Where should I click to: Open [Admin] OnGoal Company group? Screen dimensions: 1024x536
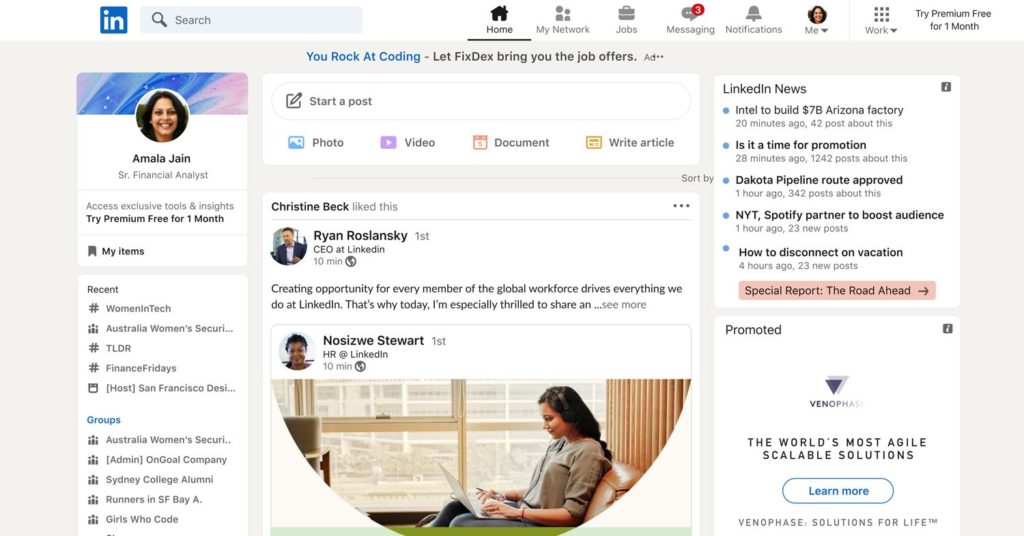point(157,460)
